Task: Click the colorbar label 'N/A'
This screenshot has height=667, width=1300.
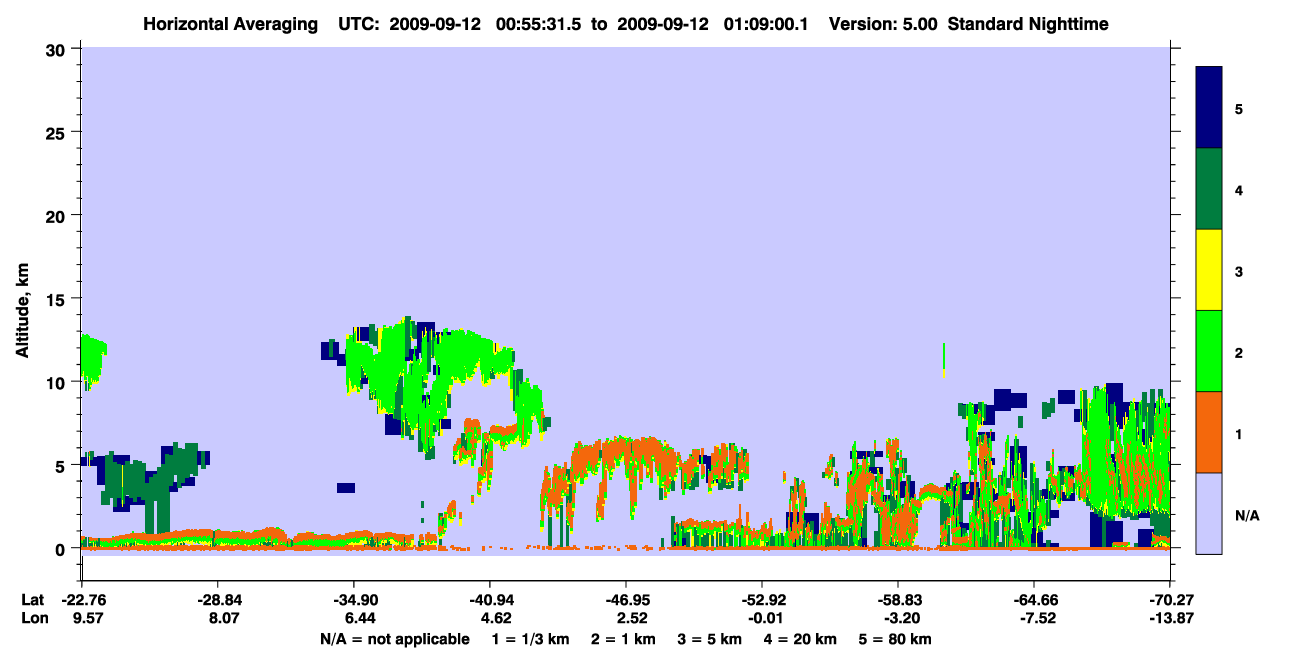Action: tap(1246, 516)
